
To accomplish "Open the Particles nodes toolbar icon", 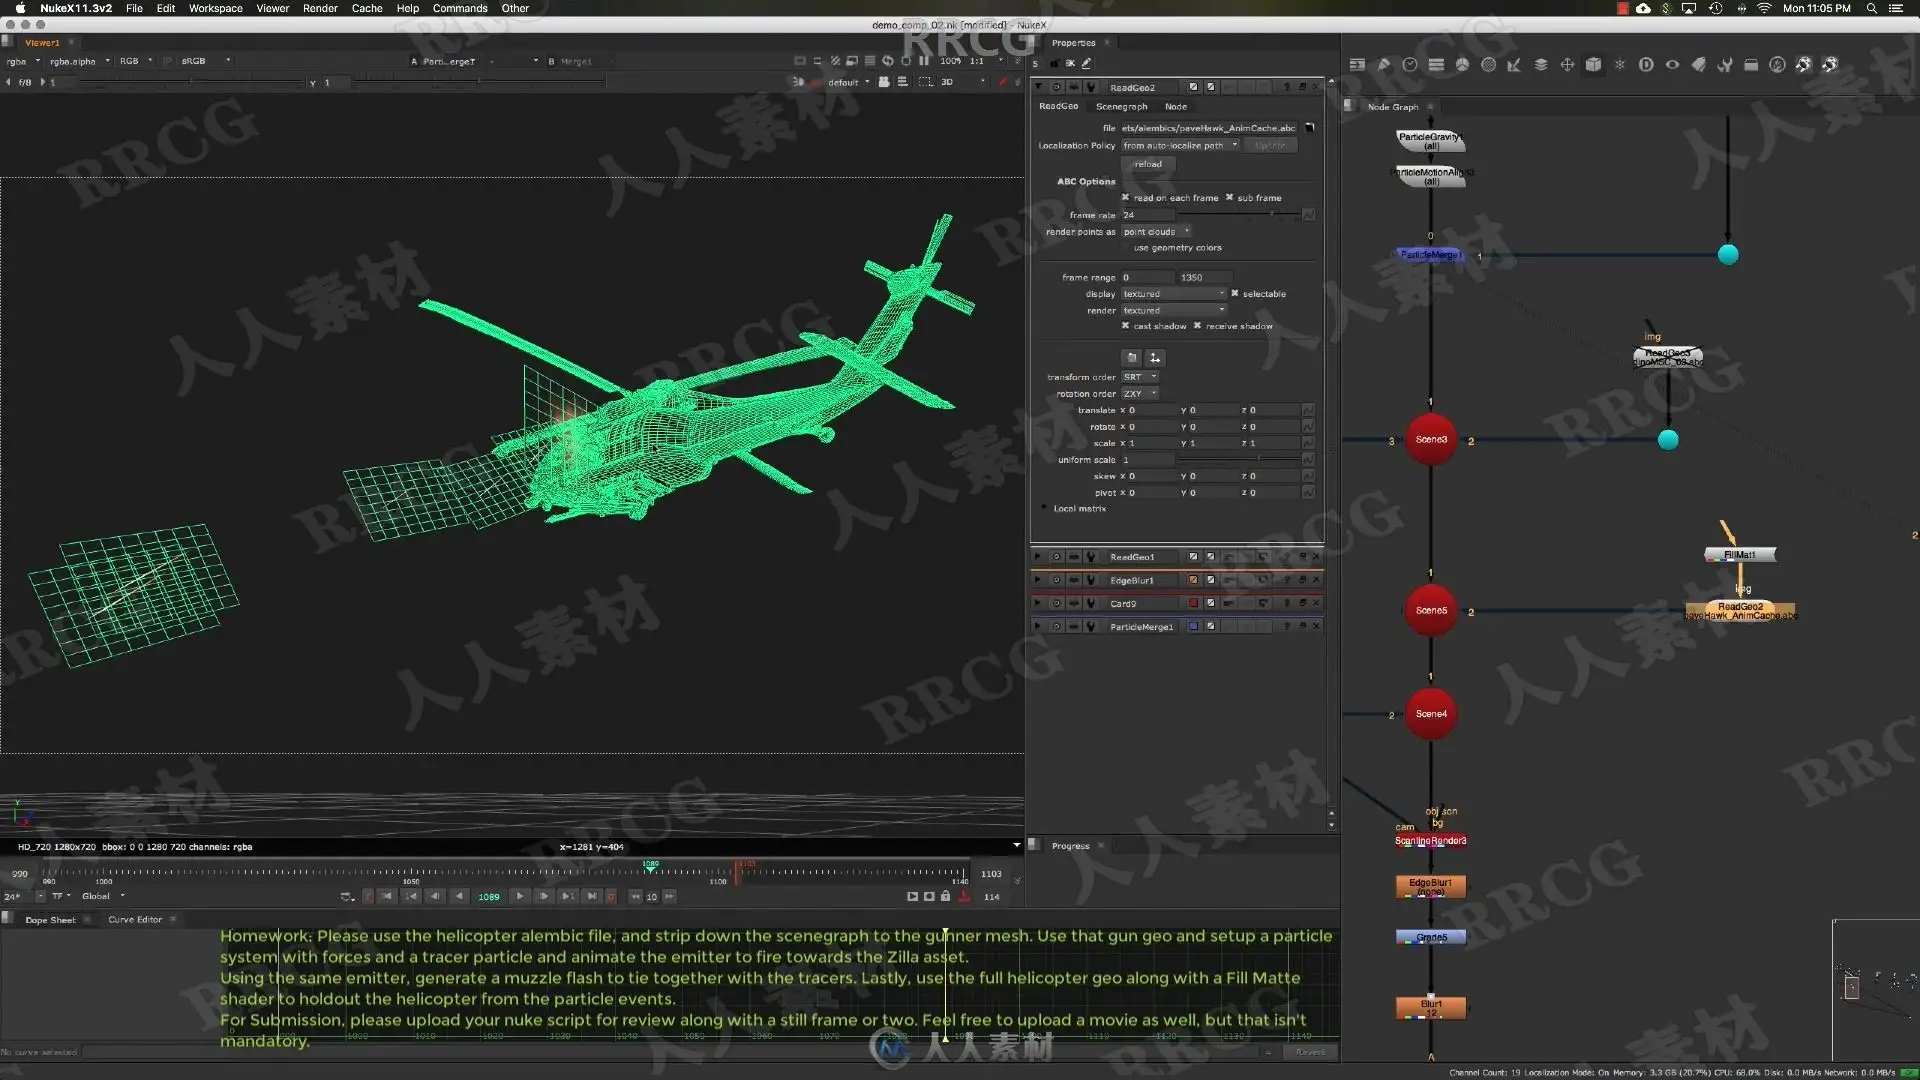I will [x=1620, y=65].
